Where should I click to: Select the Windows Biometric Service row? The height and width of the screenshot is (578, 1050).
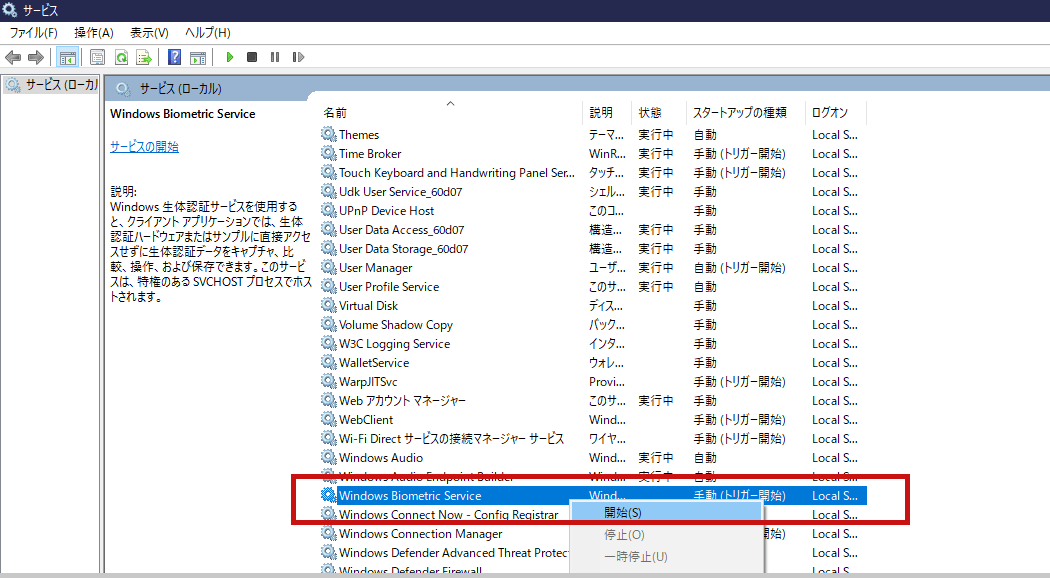point(593,496)
